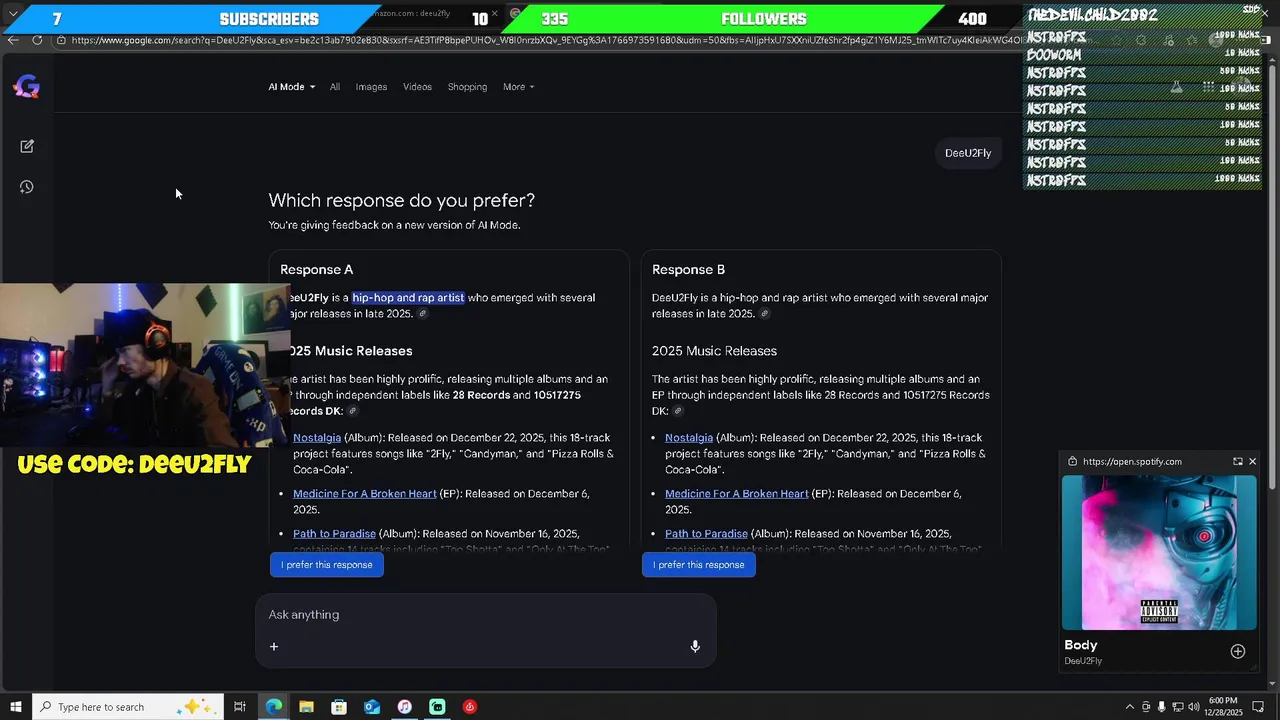Viewport: 1280px width, 720px height.
Task: Switch to the All results tab
Action: click(335, 87)
